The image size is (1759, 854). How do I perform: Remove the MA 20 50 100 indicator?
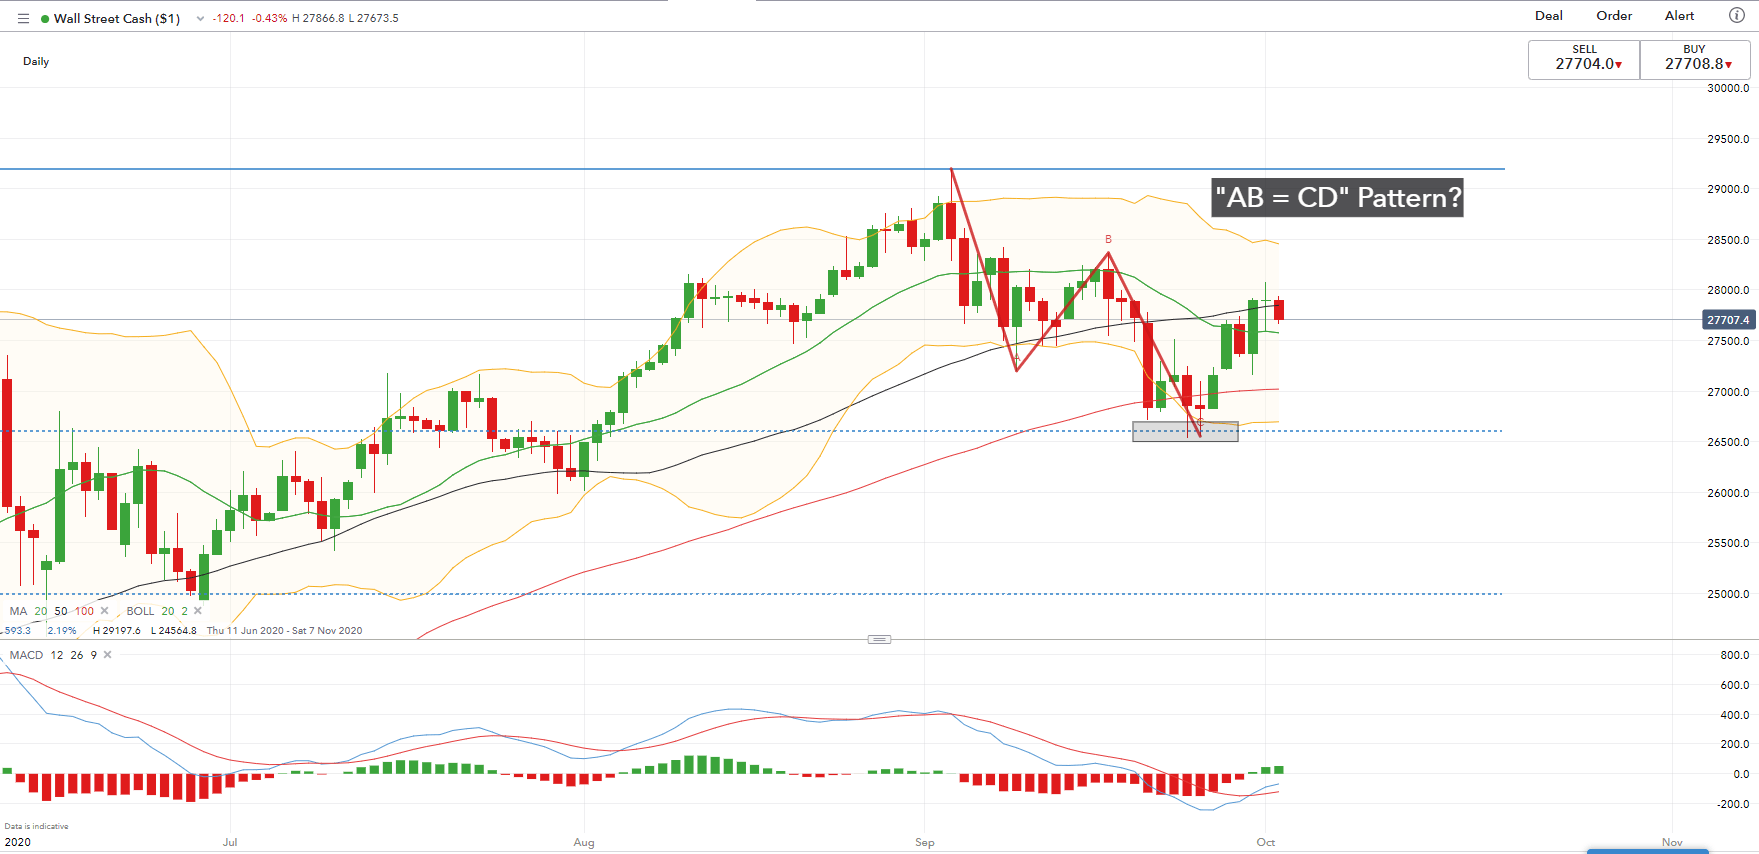pyautogui.click(x=104, y=611)
